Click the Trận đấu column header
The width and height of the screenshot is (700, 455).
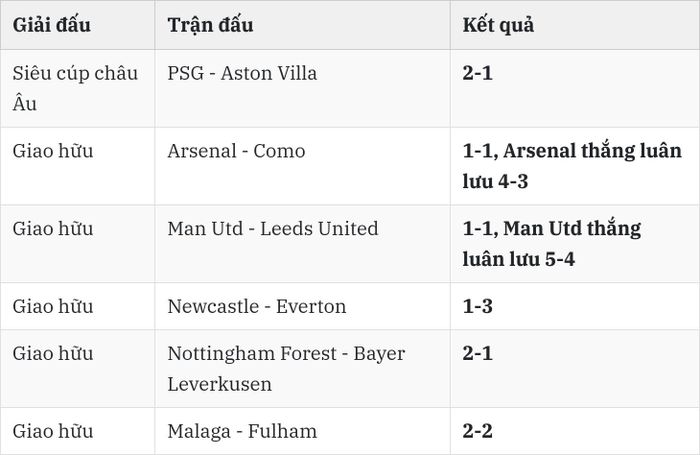(x=210, y=25)
